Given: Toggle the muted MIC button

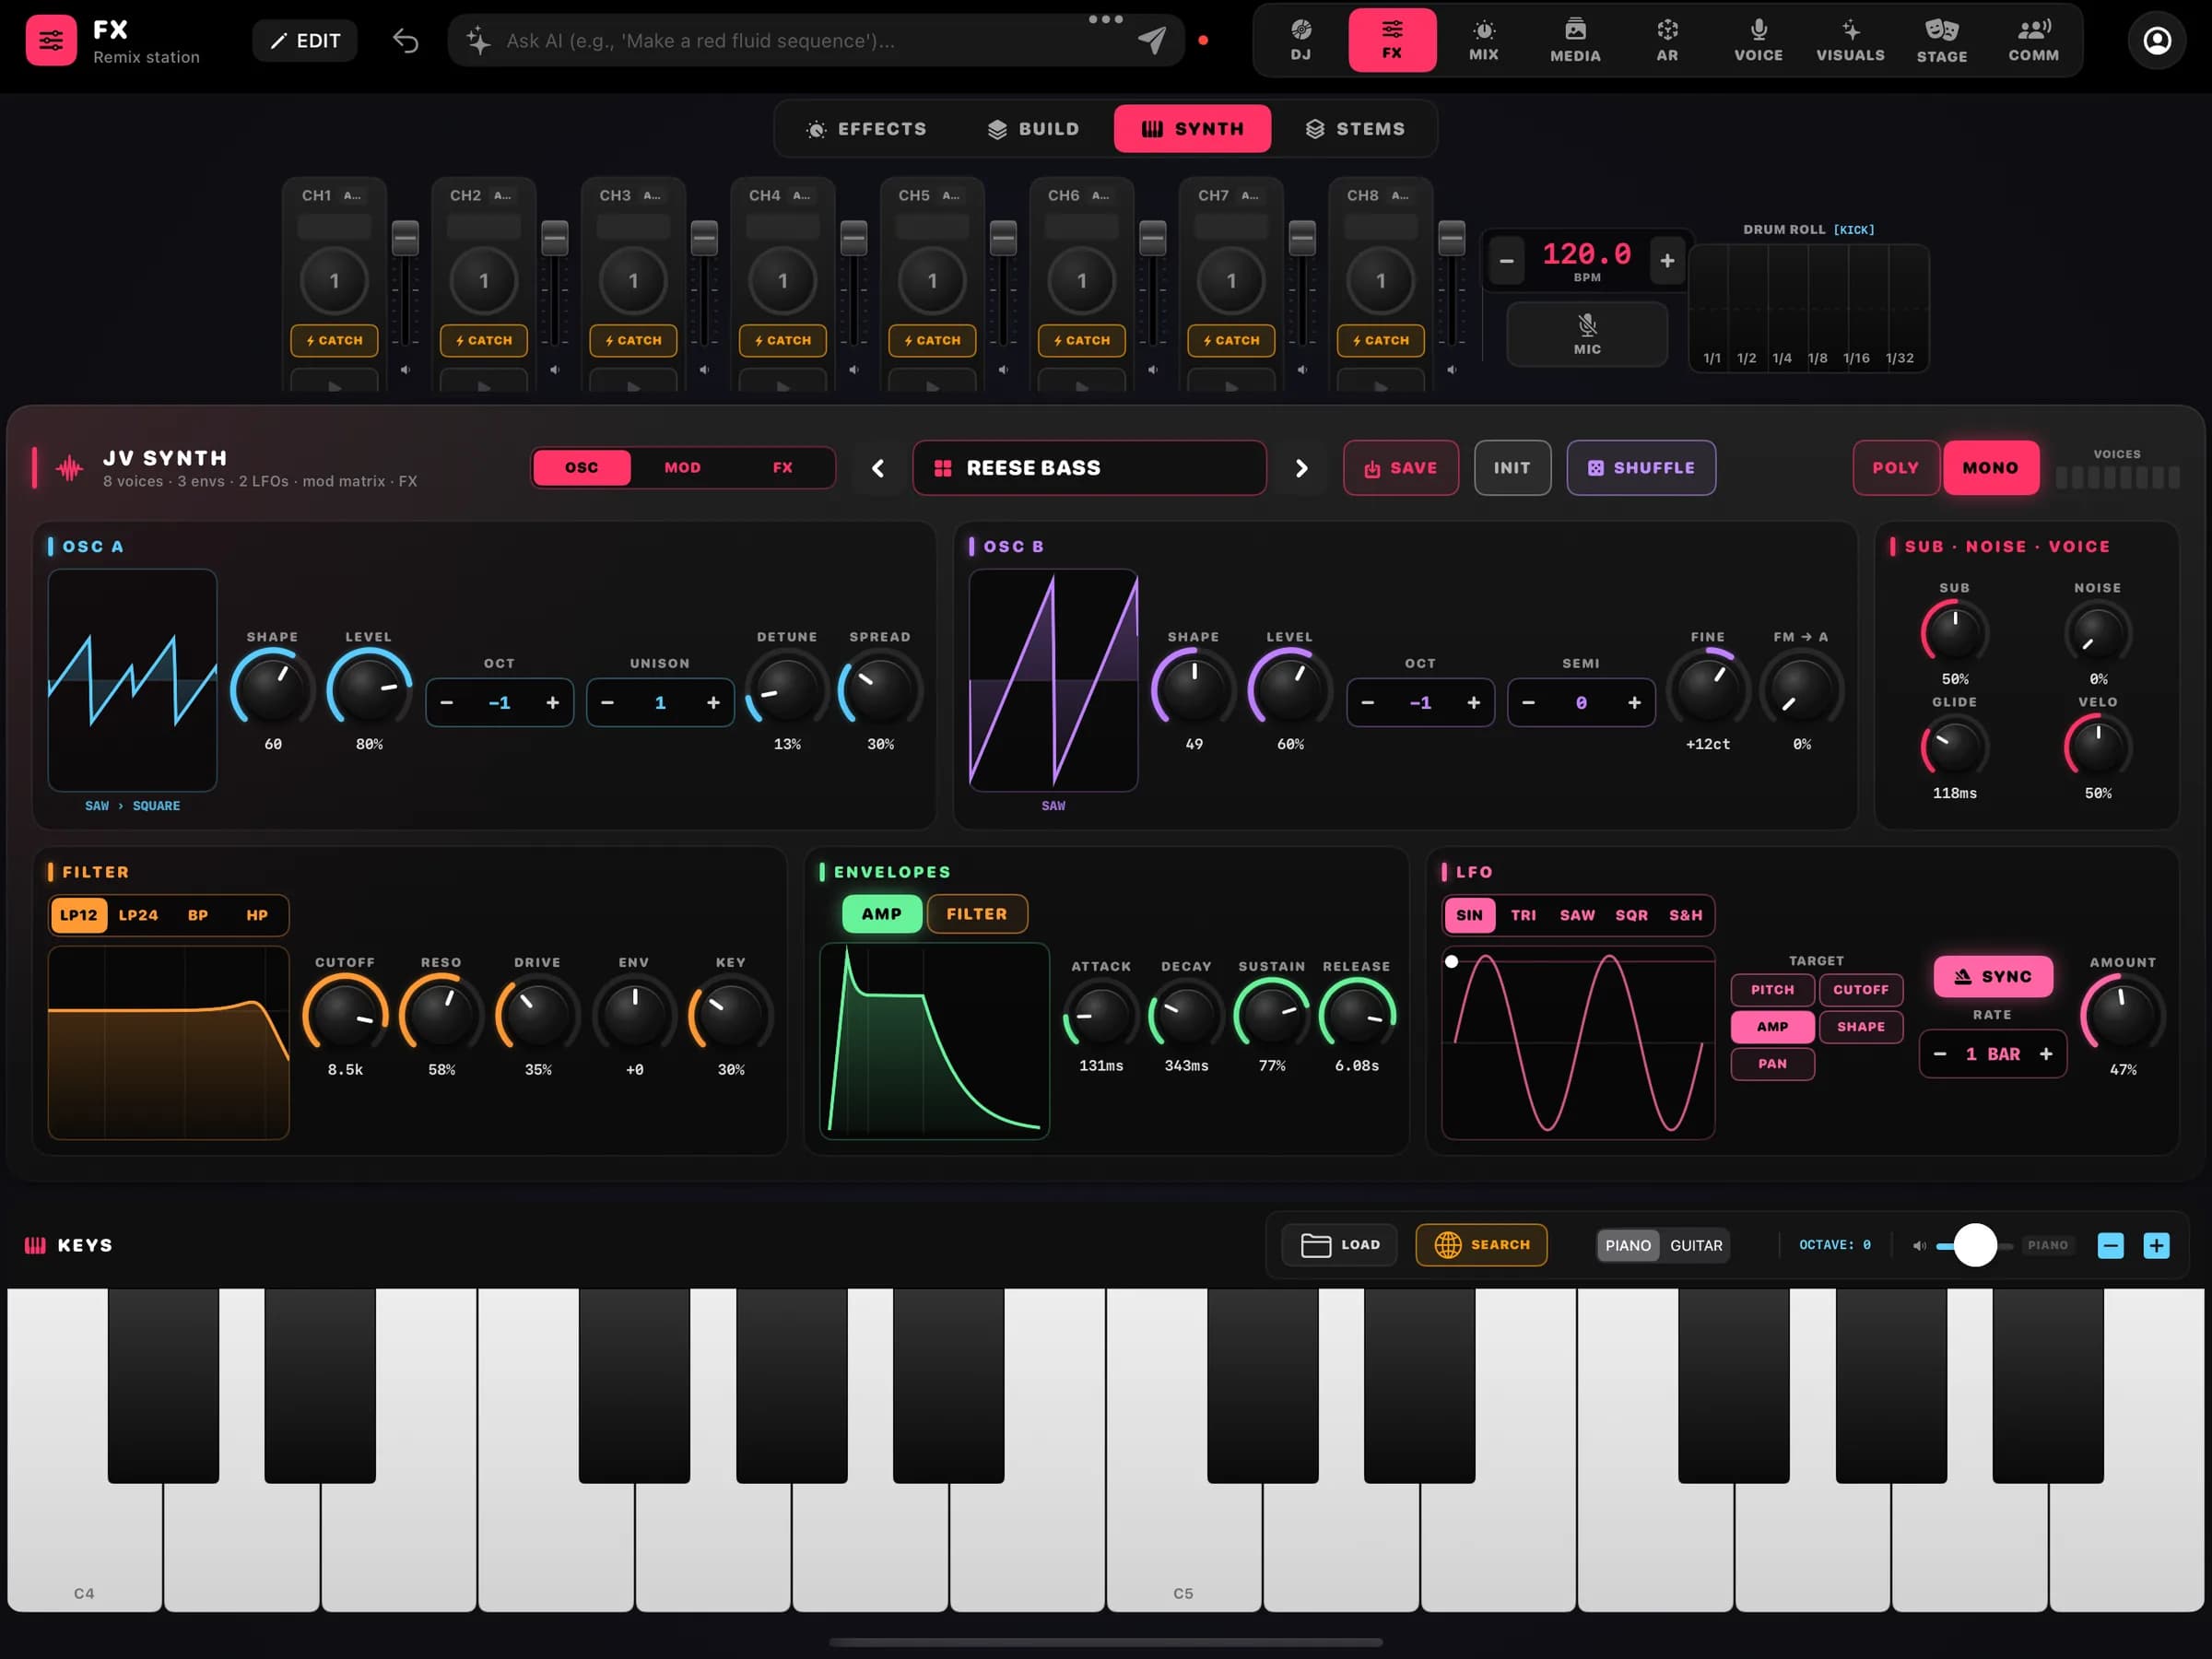Looking at the screenshot, I should click(1587, 334).
